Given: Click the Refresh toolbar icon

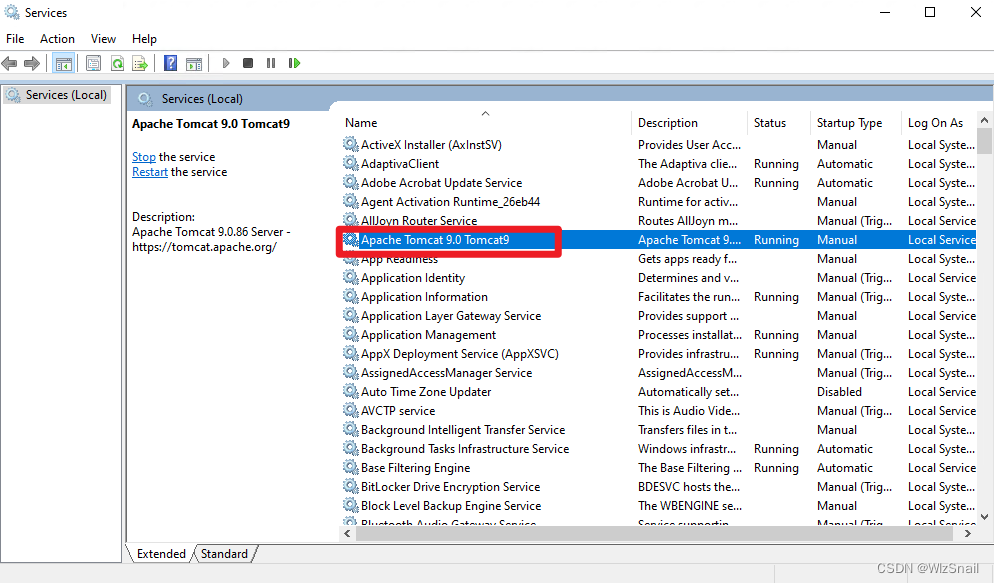Looking at the screenshot, I should pyautogui.click(x=117, y=63).
